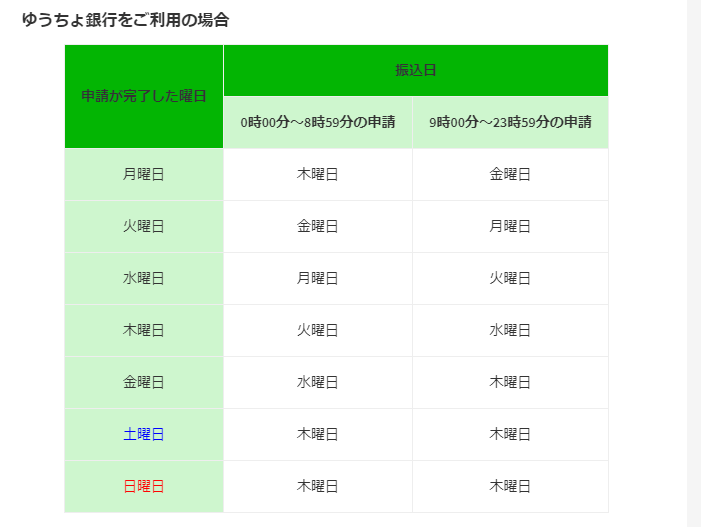This screenshot has width=701, height=527.
Task: Click the 0時00分～8時59分 transfer day for the 火曜日 row
Action: [318, 226]
